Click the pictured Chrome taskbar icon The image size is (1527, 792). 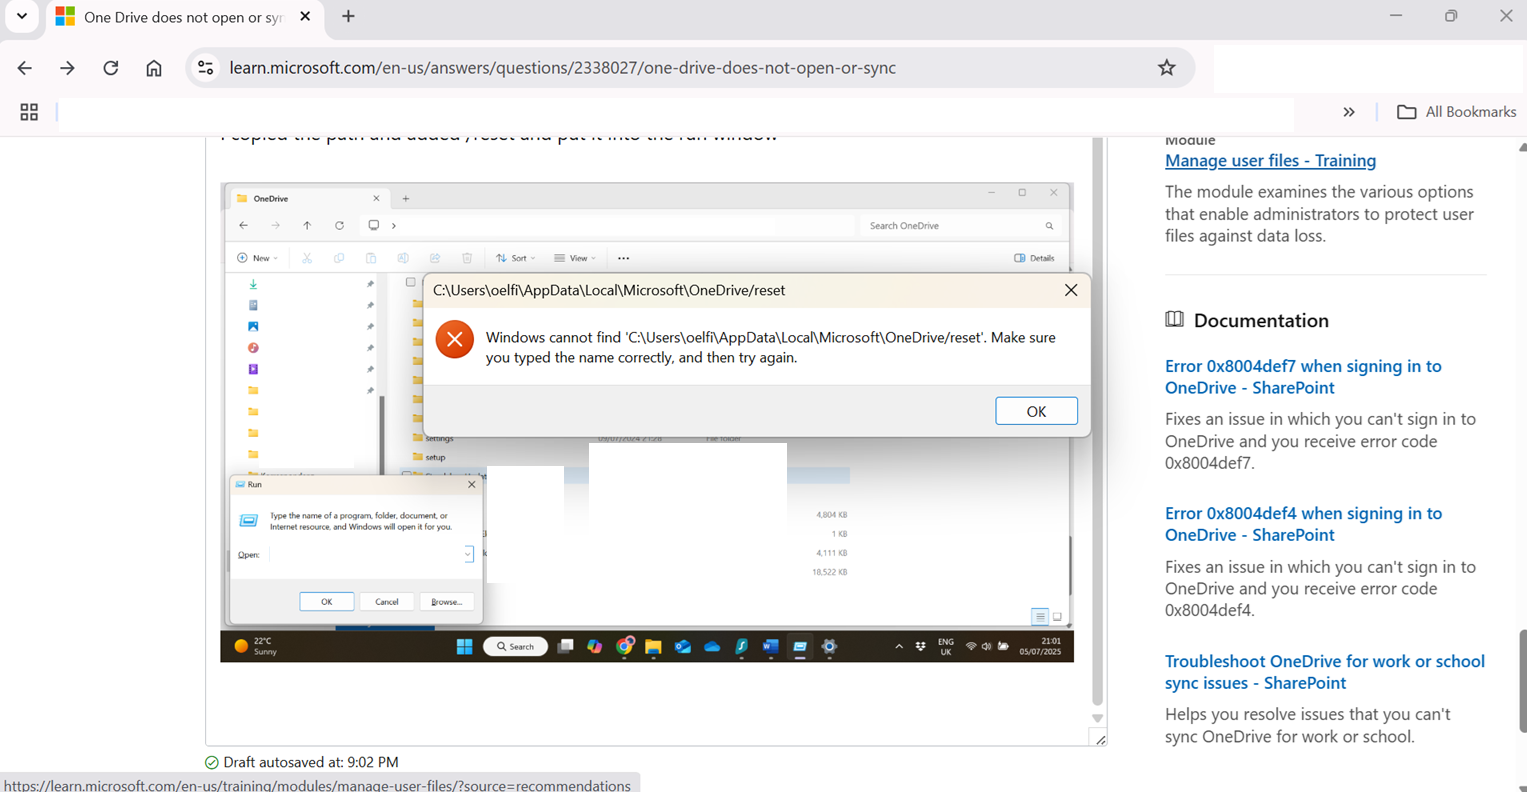tap(624, 647)
